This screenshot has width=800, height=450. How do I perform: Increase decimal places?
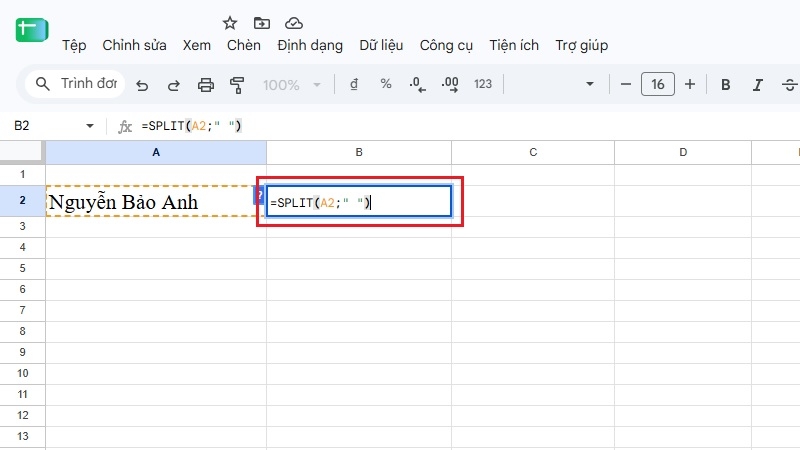pos(450,84)
